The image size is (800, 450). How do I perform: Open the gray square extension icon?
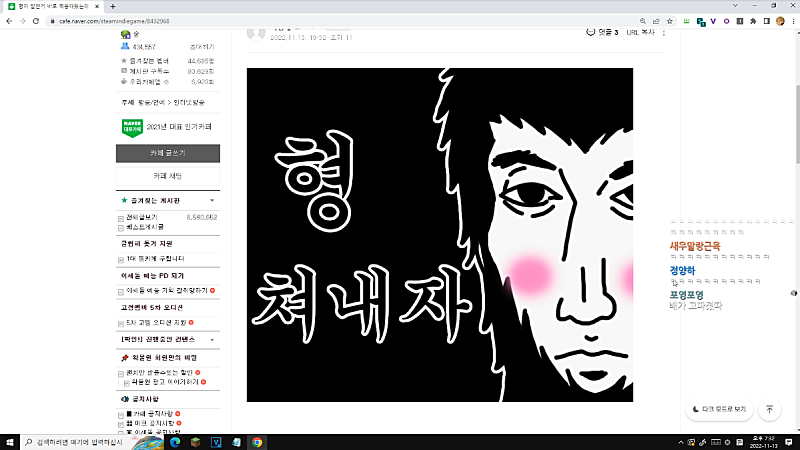pyautogui.click(x=740, y=21)
